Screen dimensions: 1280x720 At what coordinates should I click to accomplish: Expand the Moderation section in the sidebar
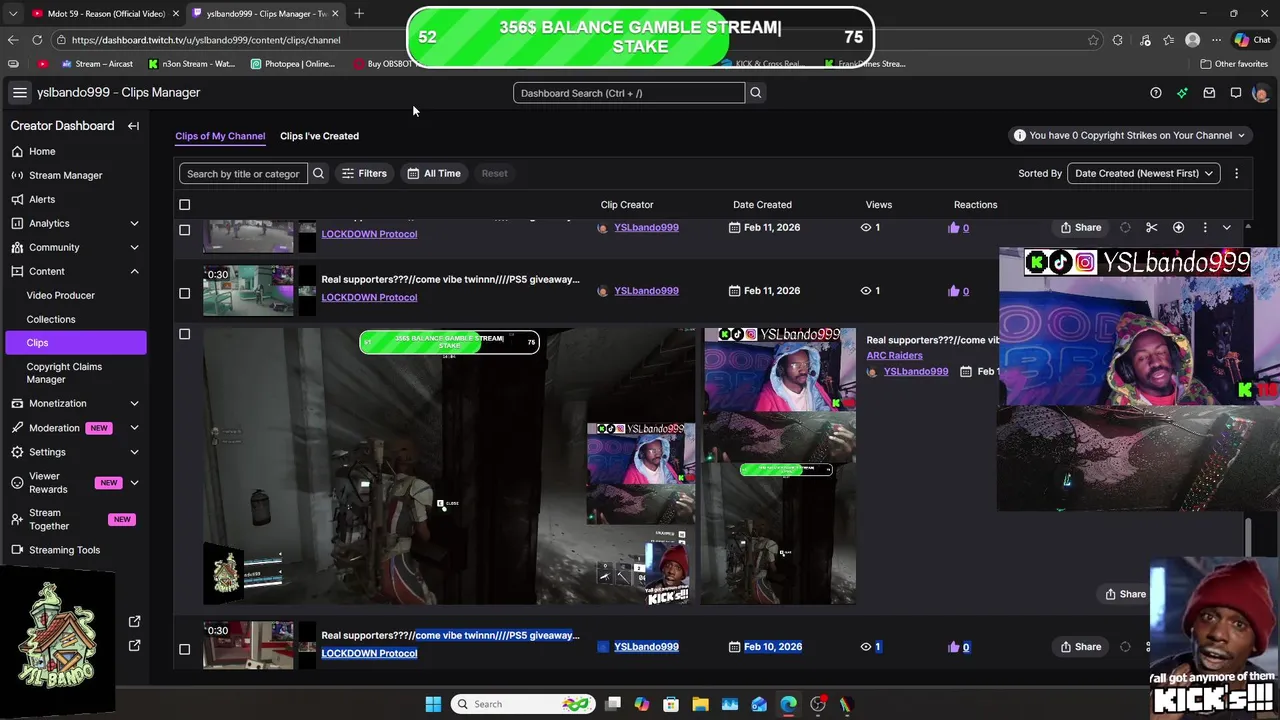(x=134, y=428)
